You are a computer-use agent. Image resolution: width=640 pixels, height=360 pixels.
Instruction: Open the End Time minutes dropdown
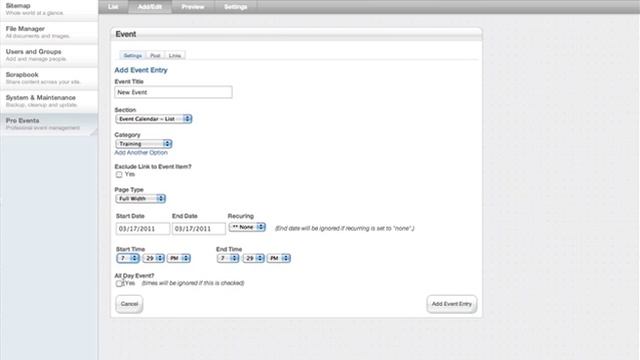tap(253, 258)
